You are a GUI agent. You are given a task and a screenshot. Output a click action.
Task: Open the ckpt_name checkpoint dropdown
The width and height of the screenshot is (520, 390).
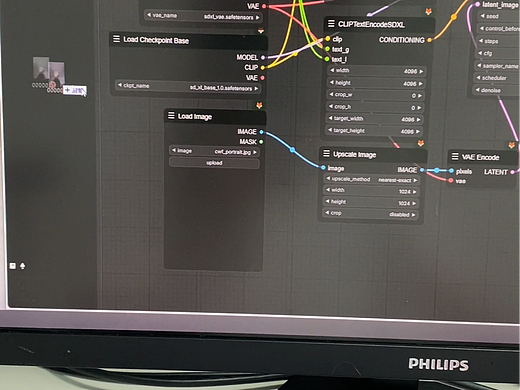(x=188, y=87)
